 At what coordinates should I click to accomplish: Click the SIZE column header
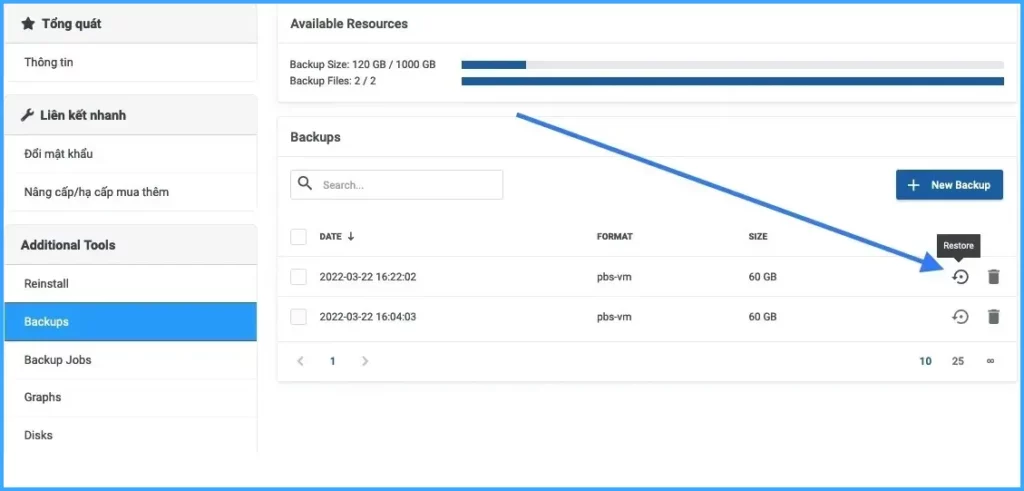tap(758, 236)
